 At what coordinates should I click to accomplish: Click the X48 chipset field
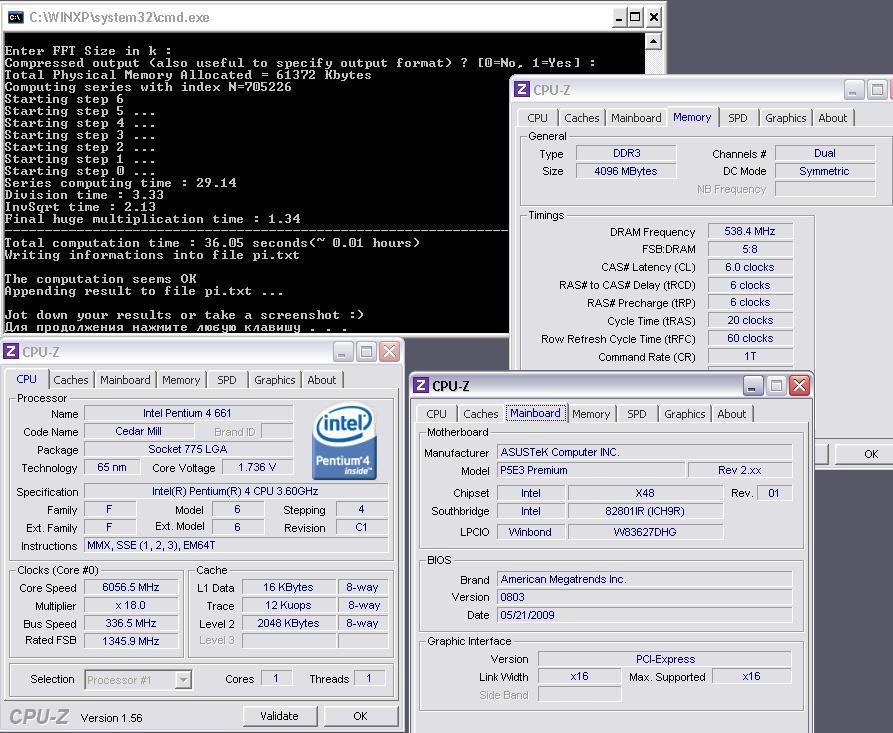[x=645, y=493]
